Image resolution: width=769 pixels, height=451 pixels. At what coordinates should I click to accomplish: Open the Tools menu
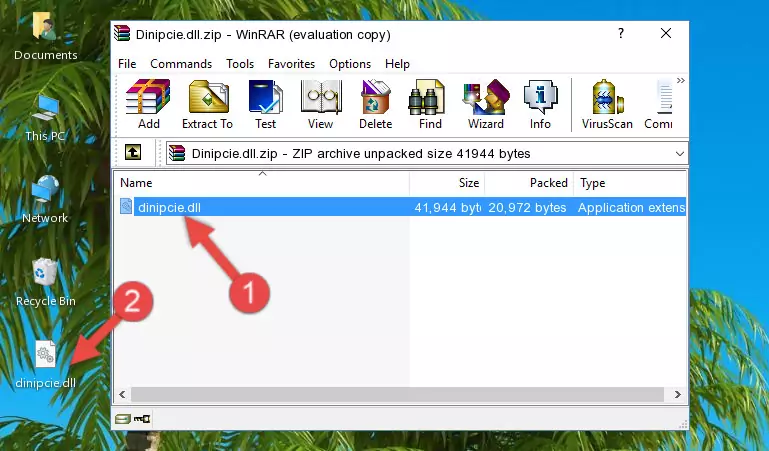(240, 64)
